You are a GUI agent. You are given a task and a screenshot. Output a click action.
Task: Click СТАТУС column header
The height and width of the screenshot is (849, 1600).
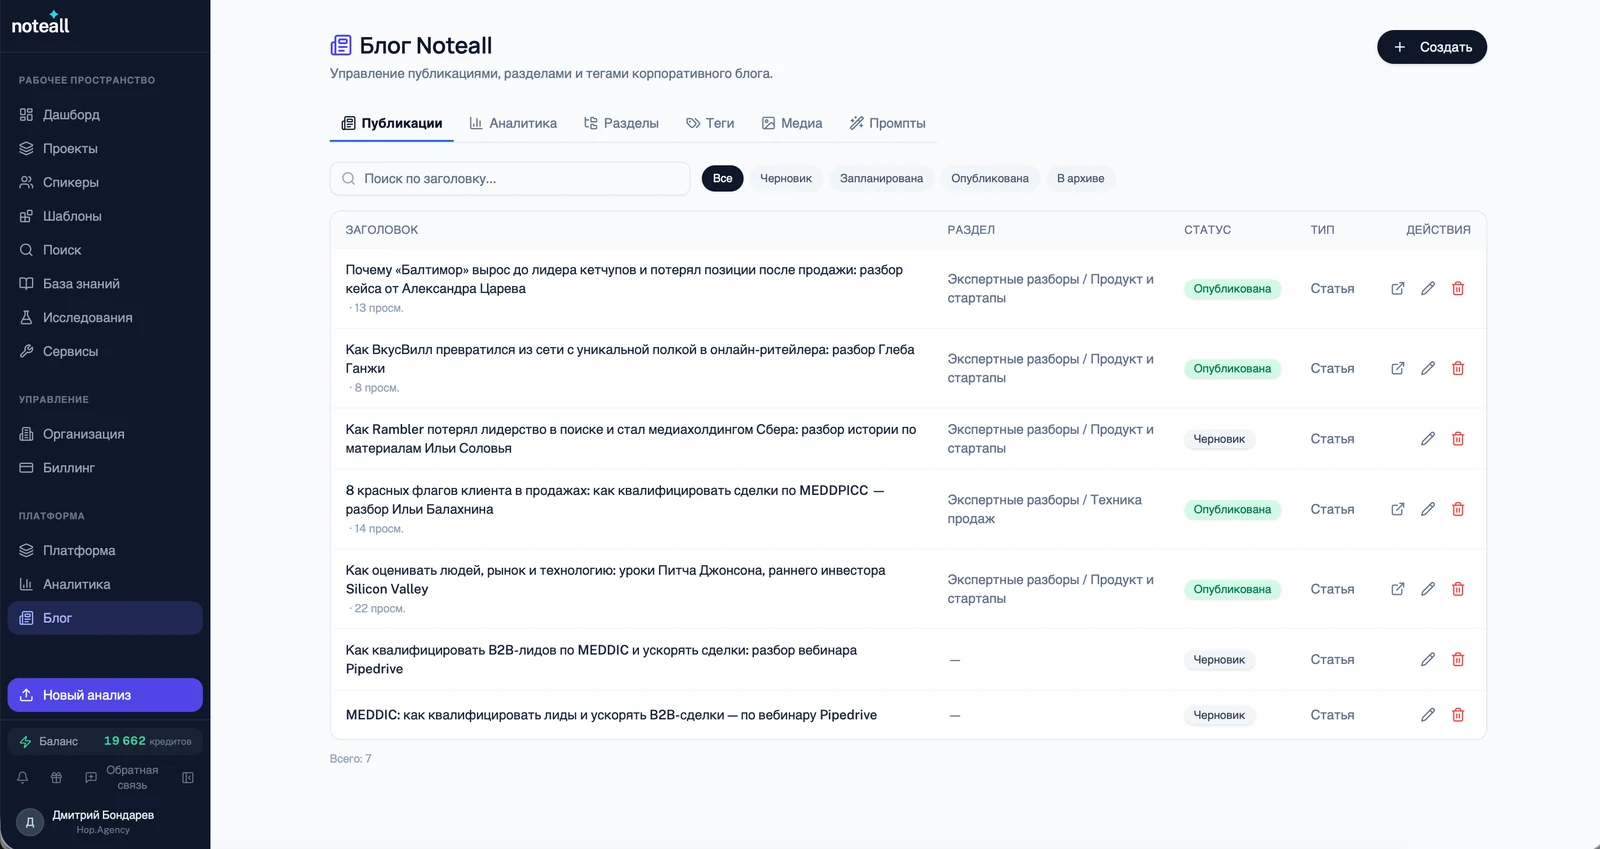pyautogui.click(x=1207, y=230)
